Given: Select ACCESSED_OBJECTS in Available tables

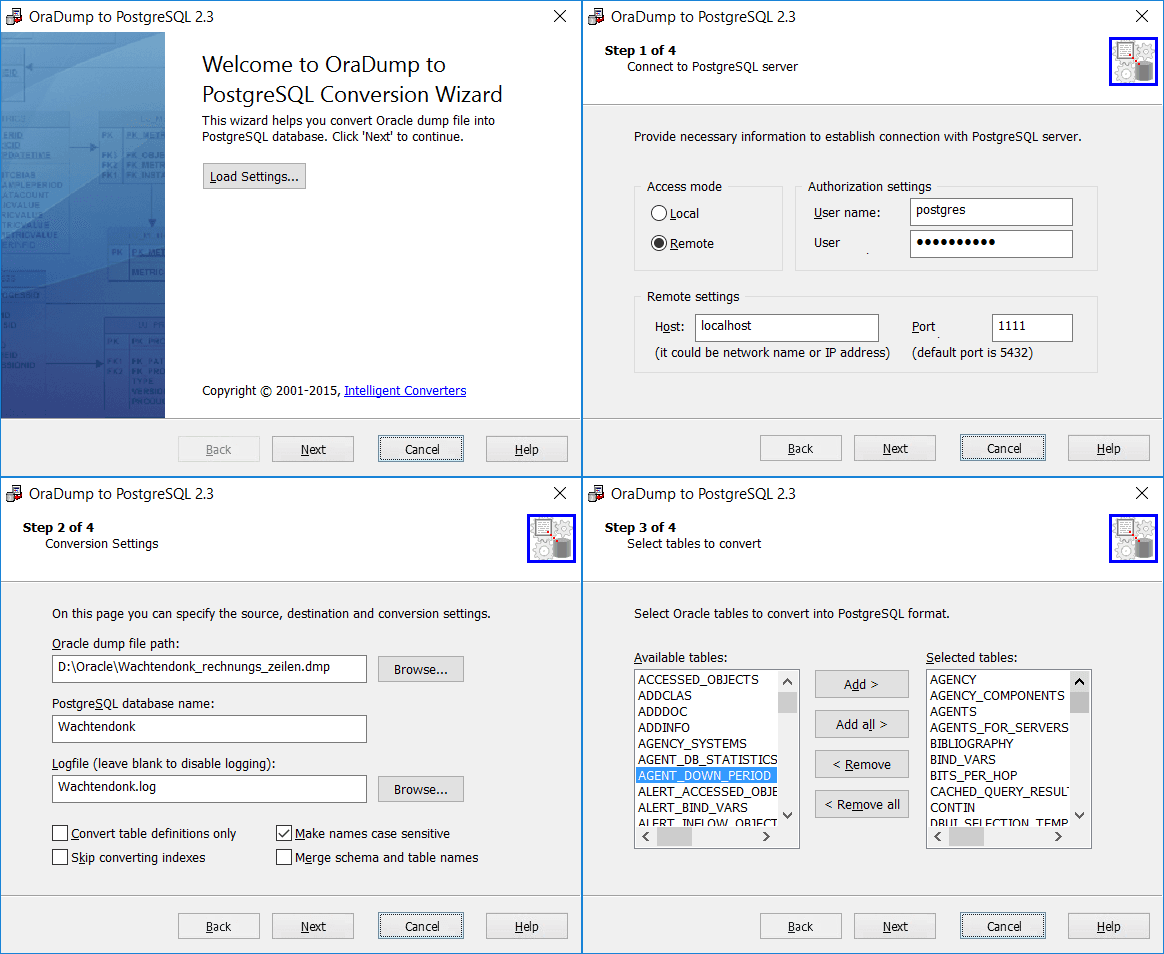Looking at the screenshot, I should (706, 679).
